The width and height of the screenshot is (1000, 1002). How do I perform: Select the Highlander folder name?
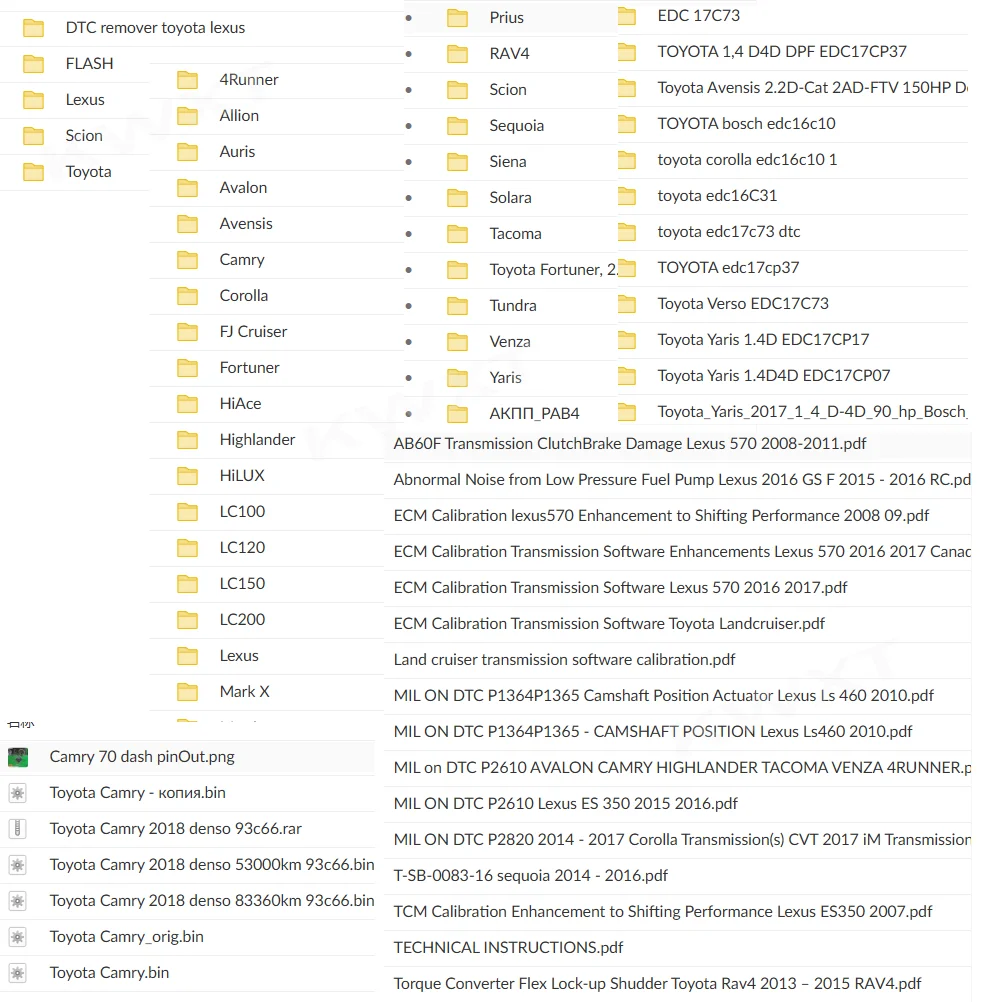pyautogui.click(x=257, y=440)
